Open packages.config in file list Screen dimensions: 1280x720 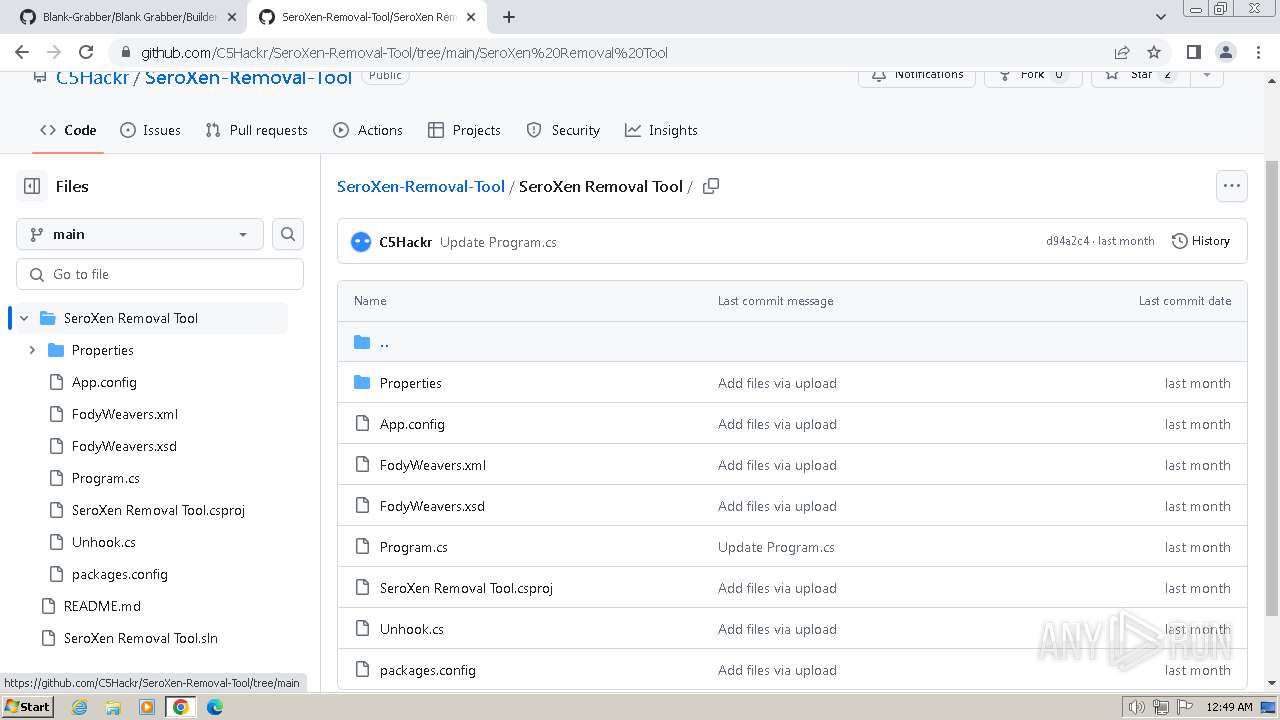pos(428,670)
